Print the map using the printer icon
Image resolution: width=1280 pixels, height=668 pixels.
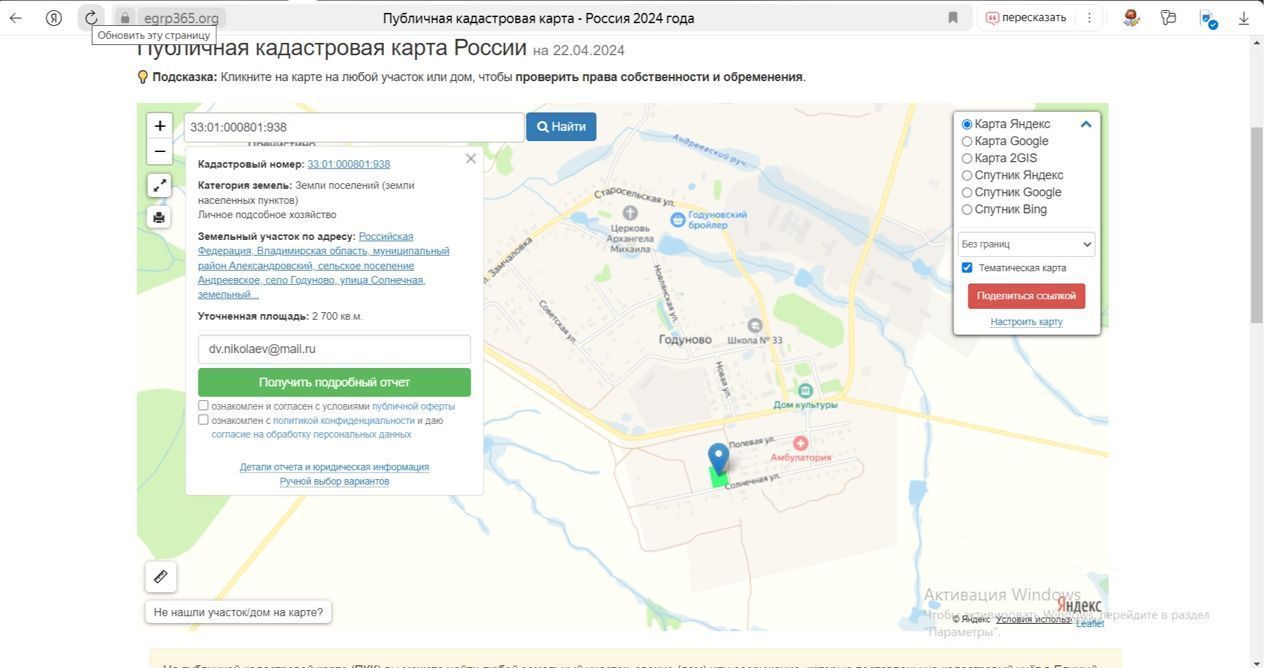(x=159, y=217)
